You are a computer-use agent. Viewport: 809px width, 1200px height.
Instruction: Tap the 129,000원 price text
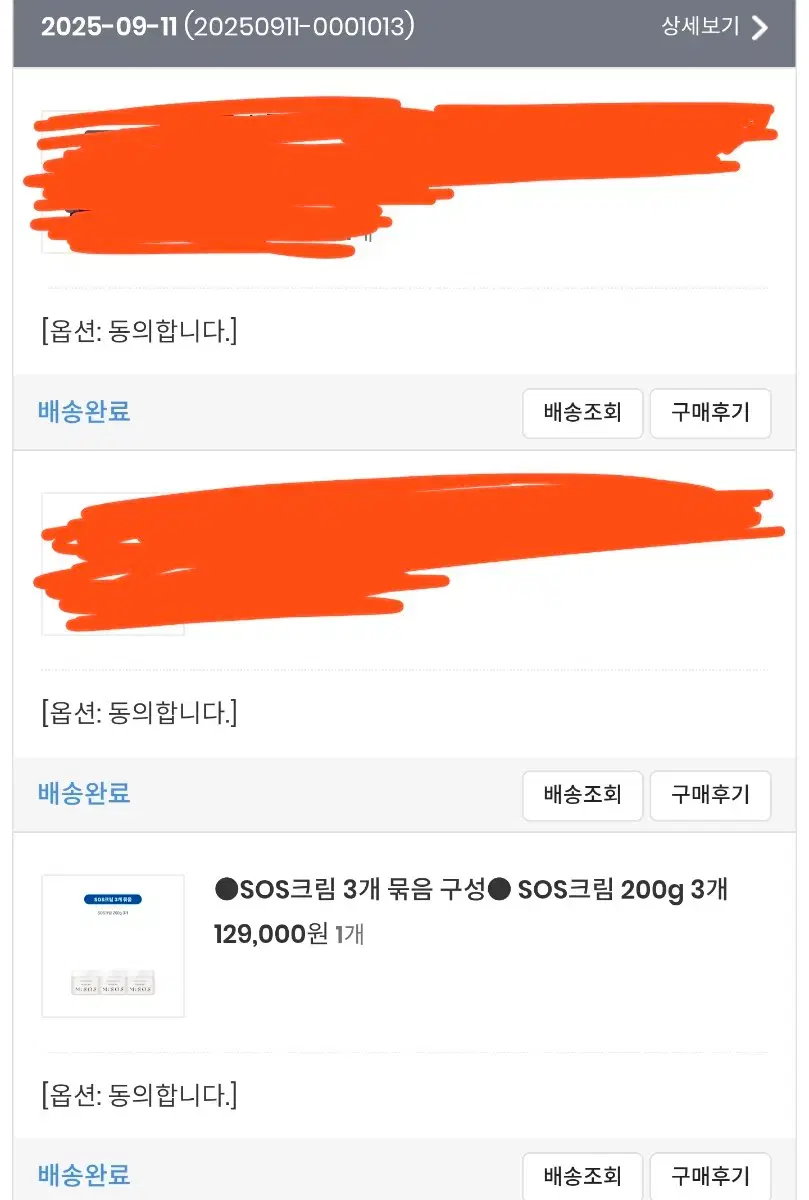[x=271, y=934]
